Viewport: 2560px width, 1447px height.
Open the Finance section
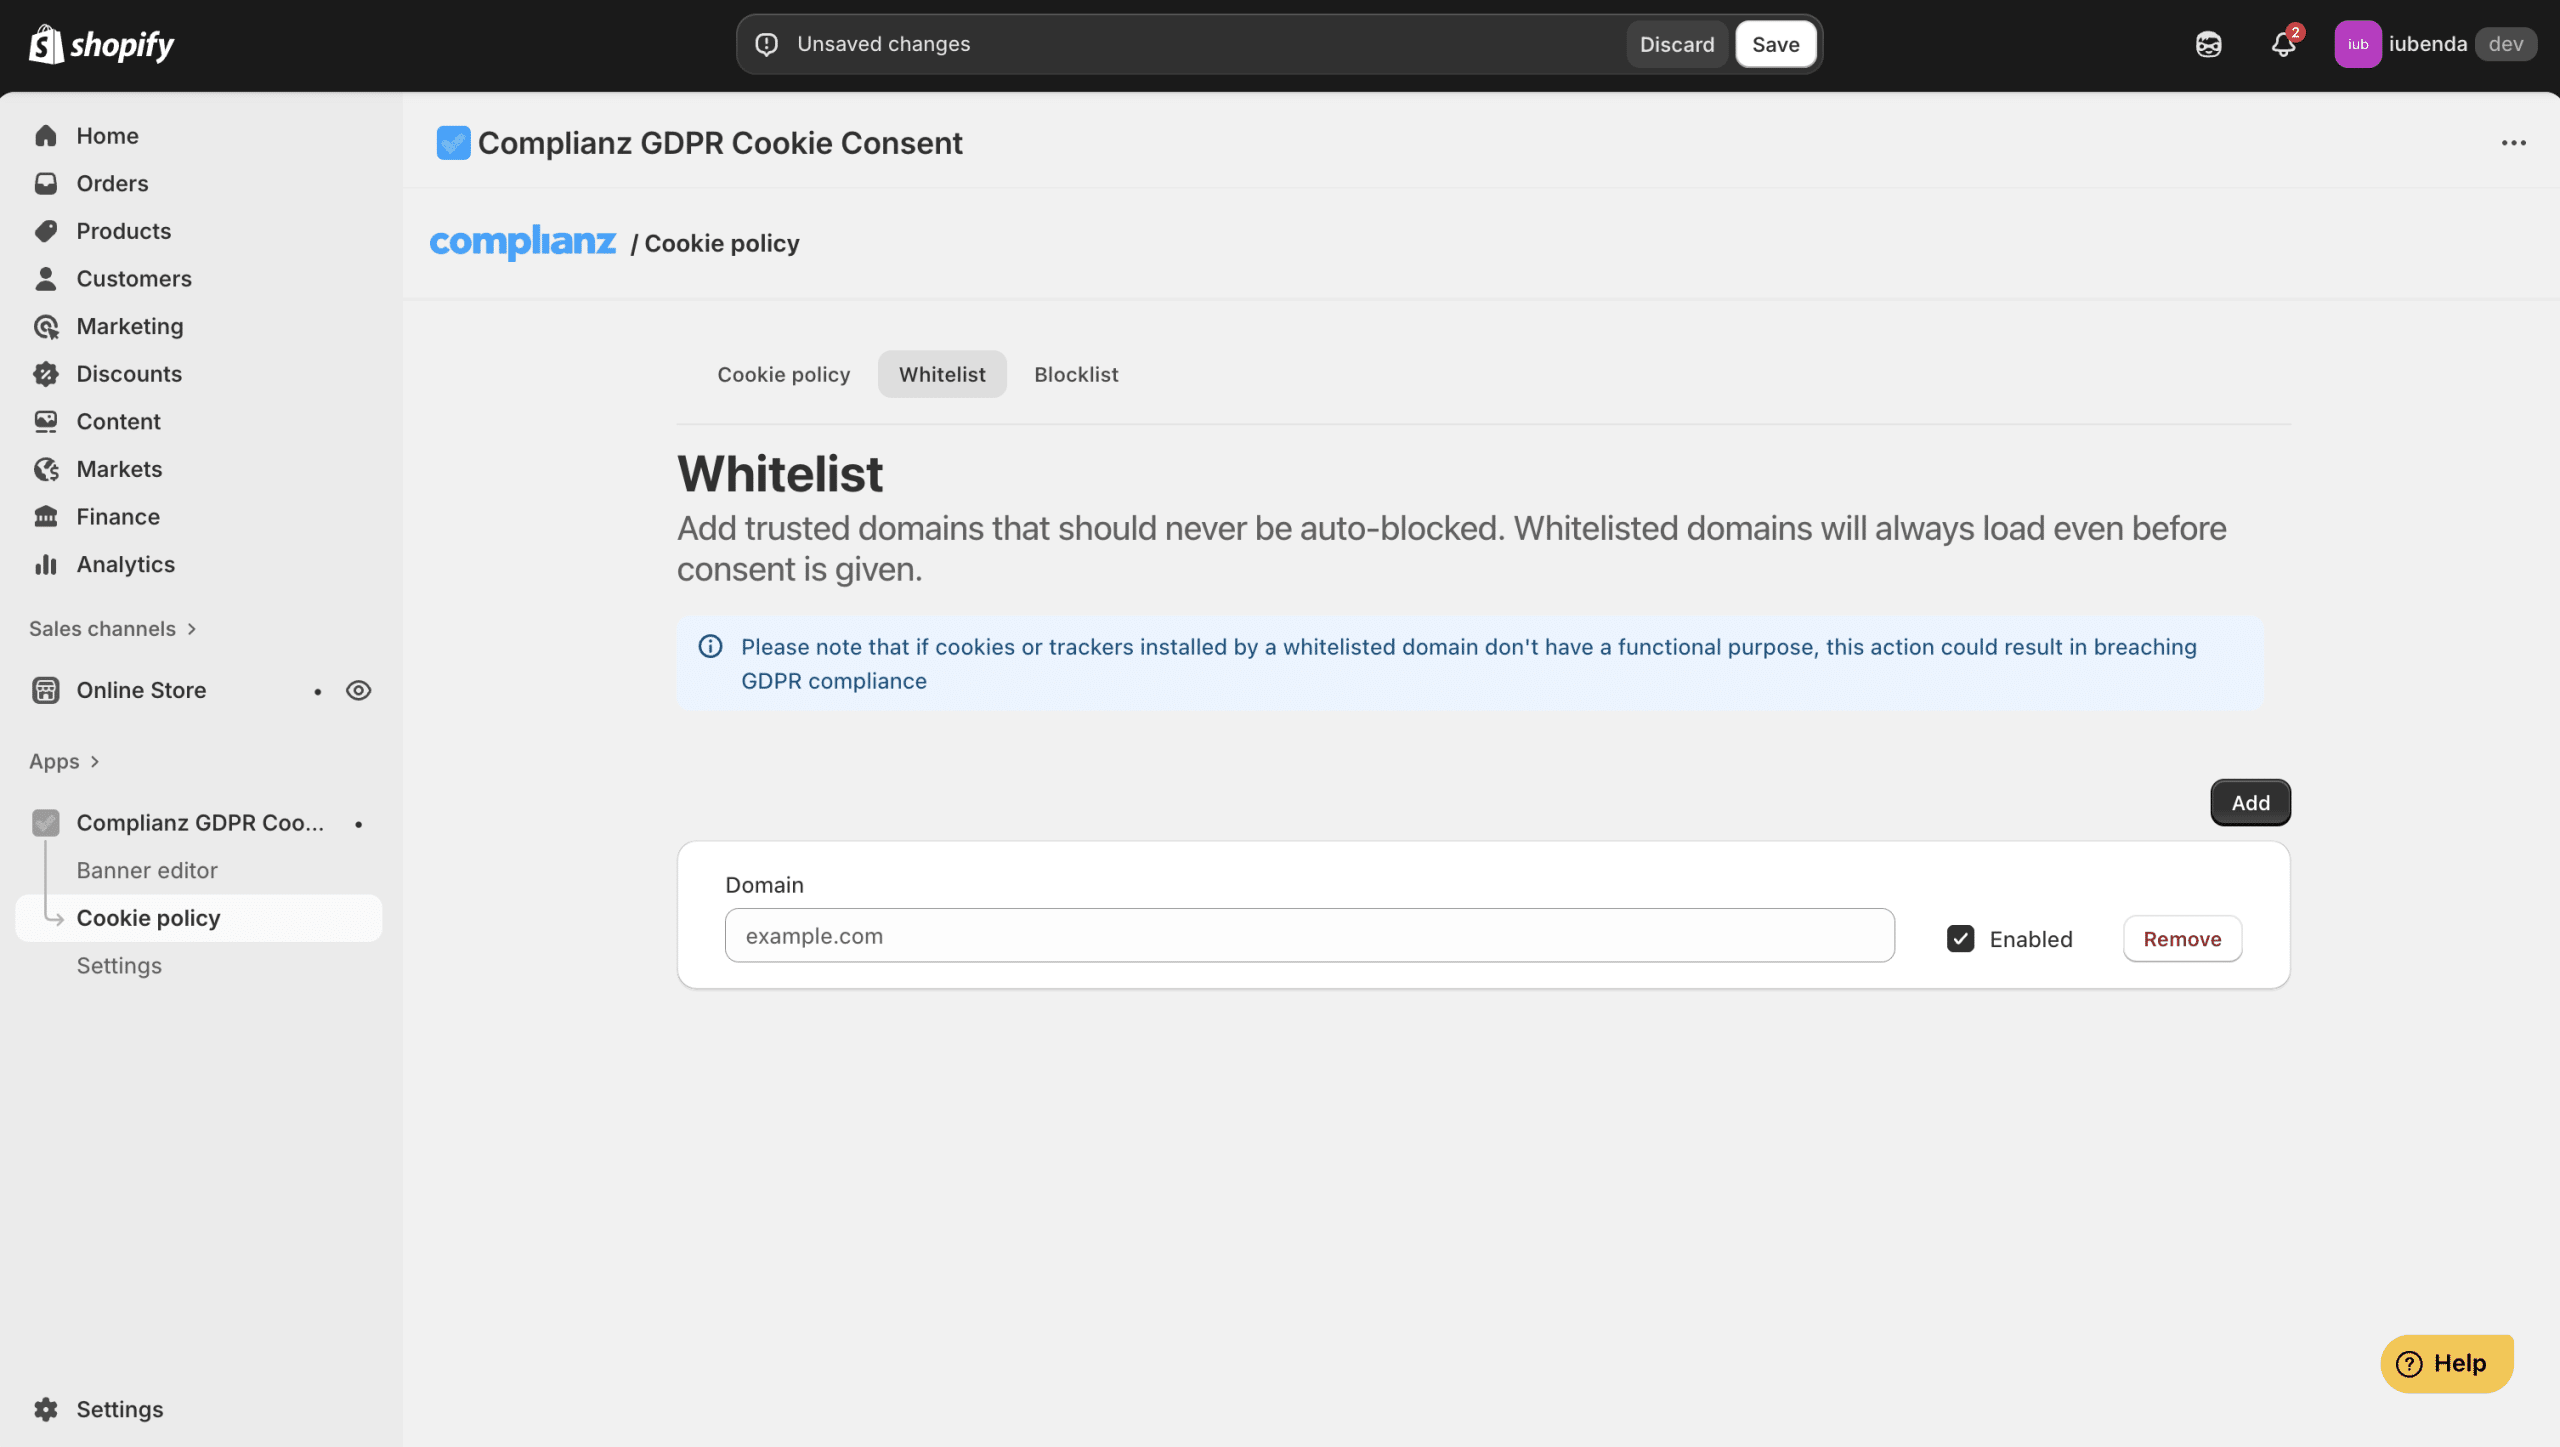118,517
